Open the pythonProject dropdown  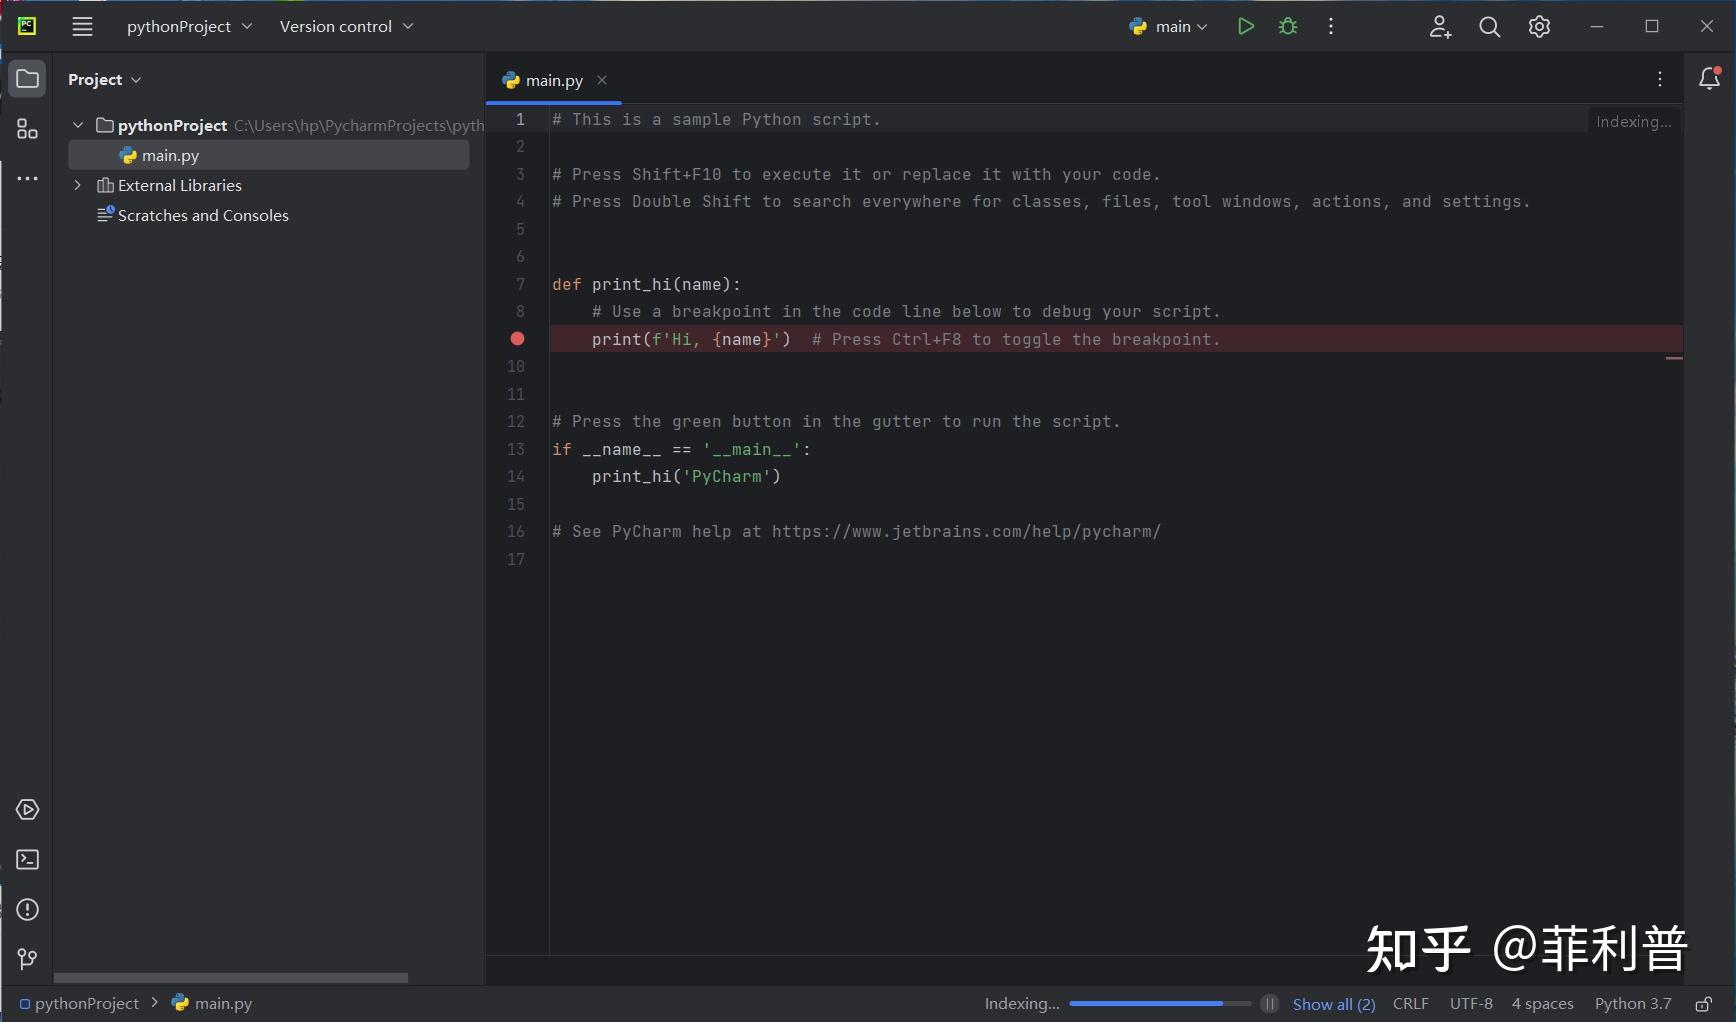(x=189, y=27)
